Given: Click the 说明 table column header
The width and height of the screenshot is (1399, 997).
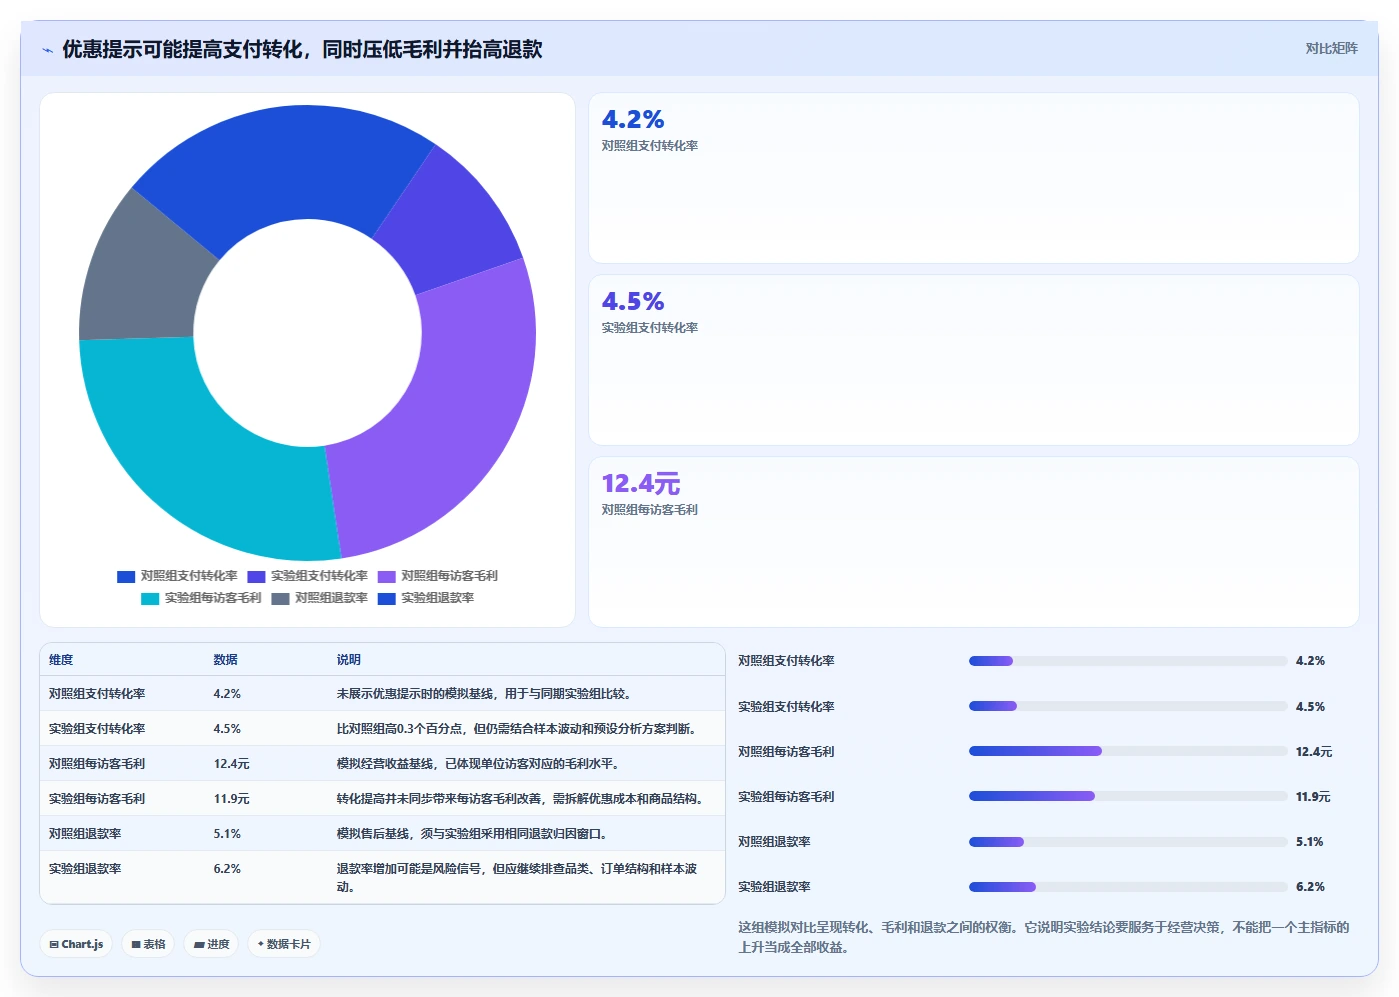Looking at the screenshot, I should tap(348, 660).
